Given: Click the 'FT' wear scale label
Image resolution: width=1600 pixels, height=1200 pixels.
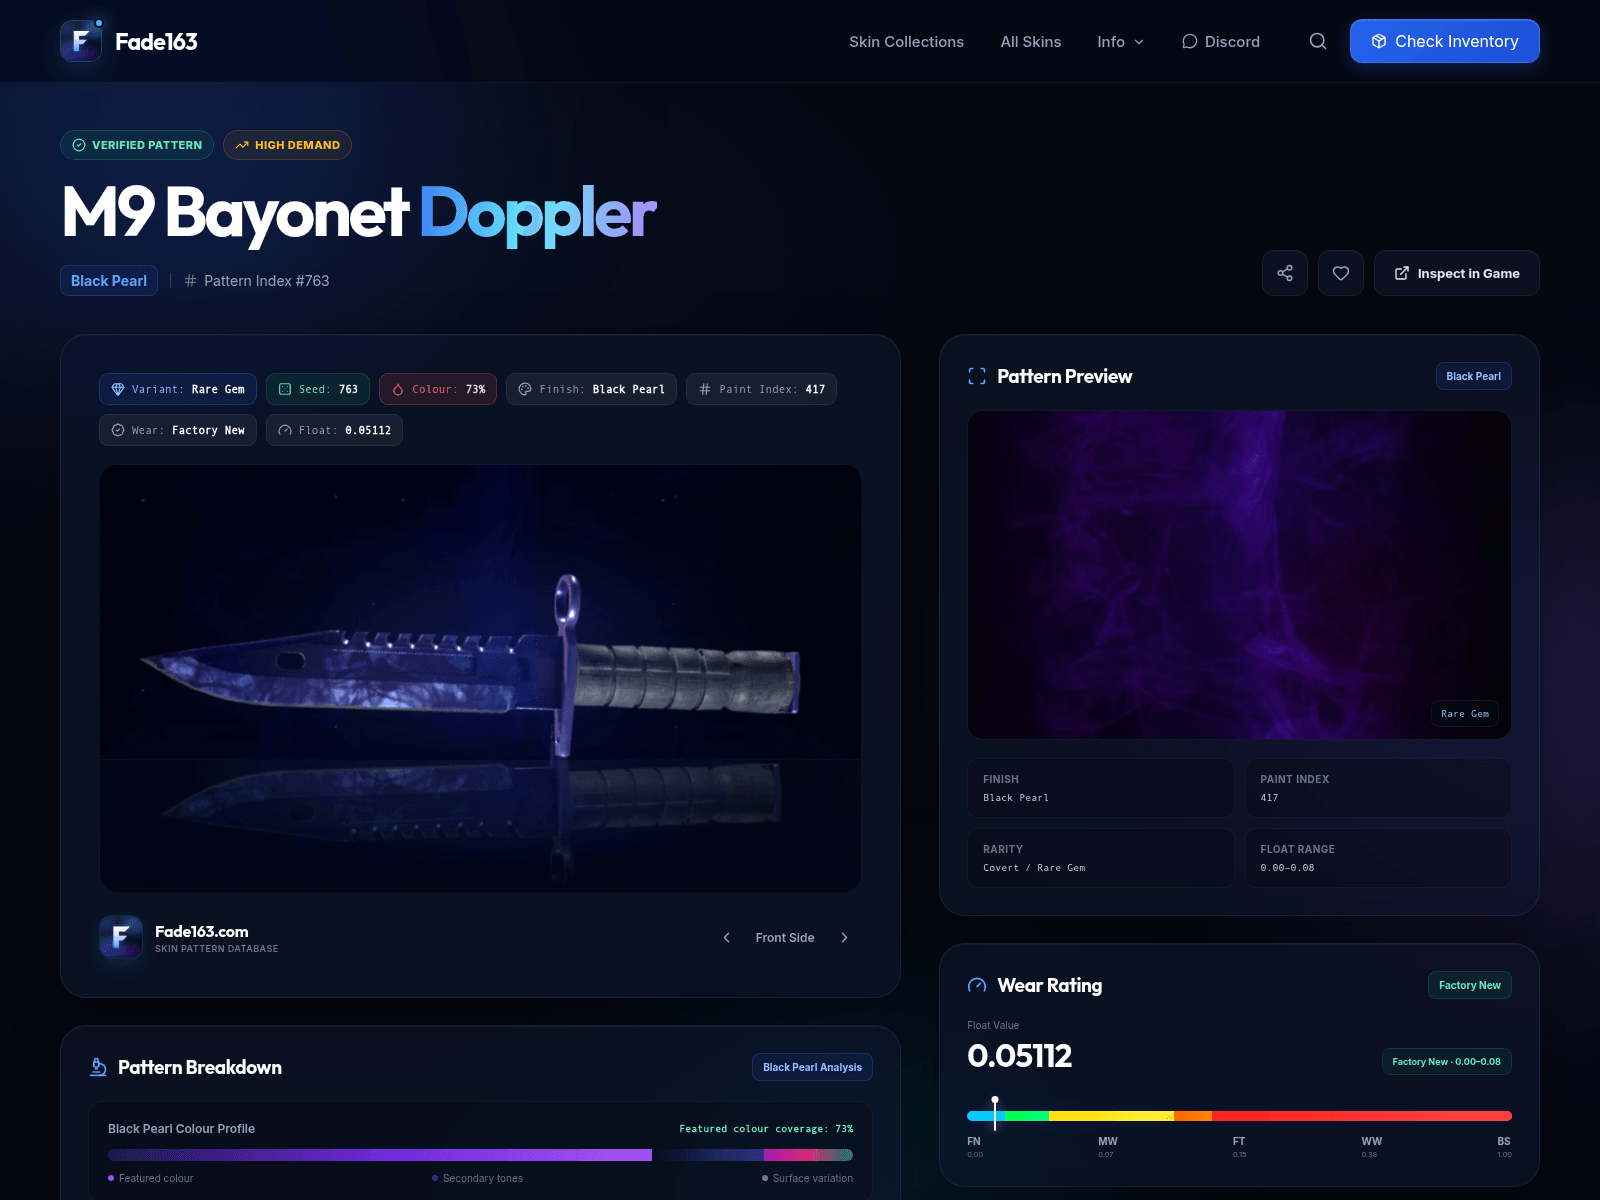Looking at the screenshot, I should point(1239,1141).
